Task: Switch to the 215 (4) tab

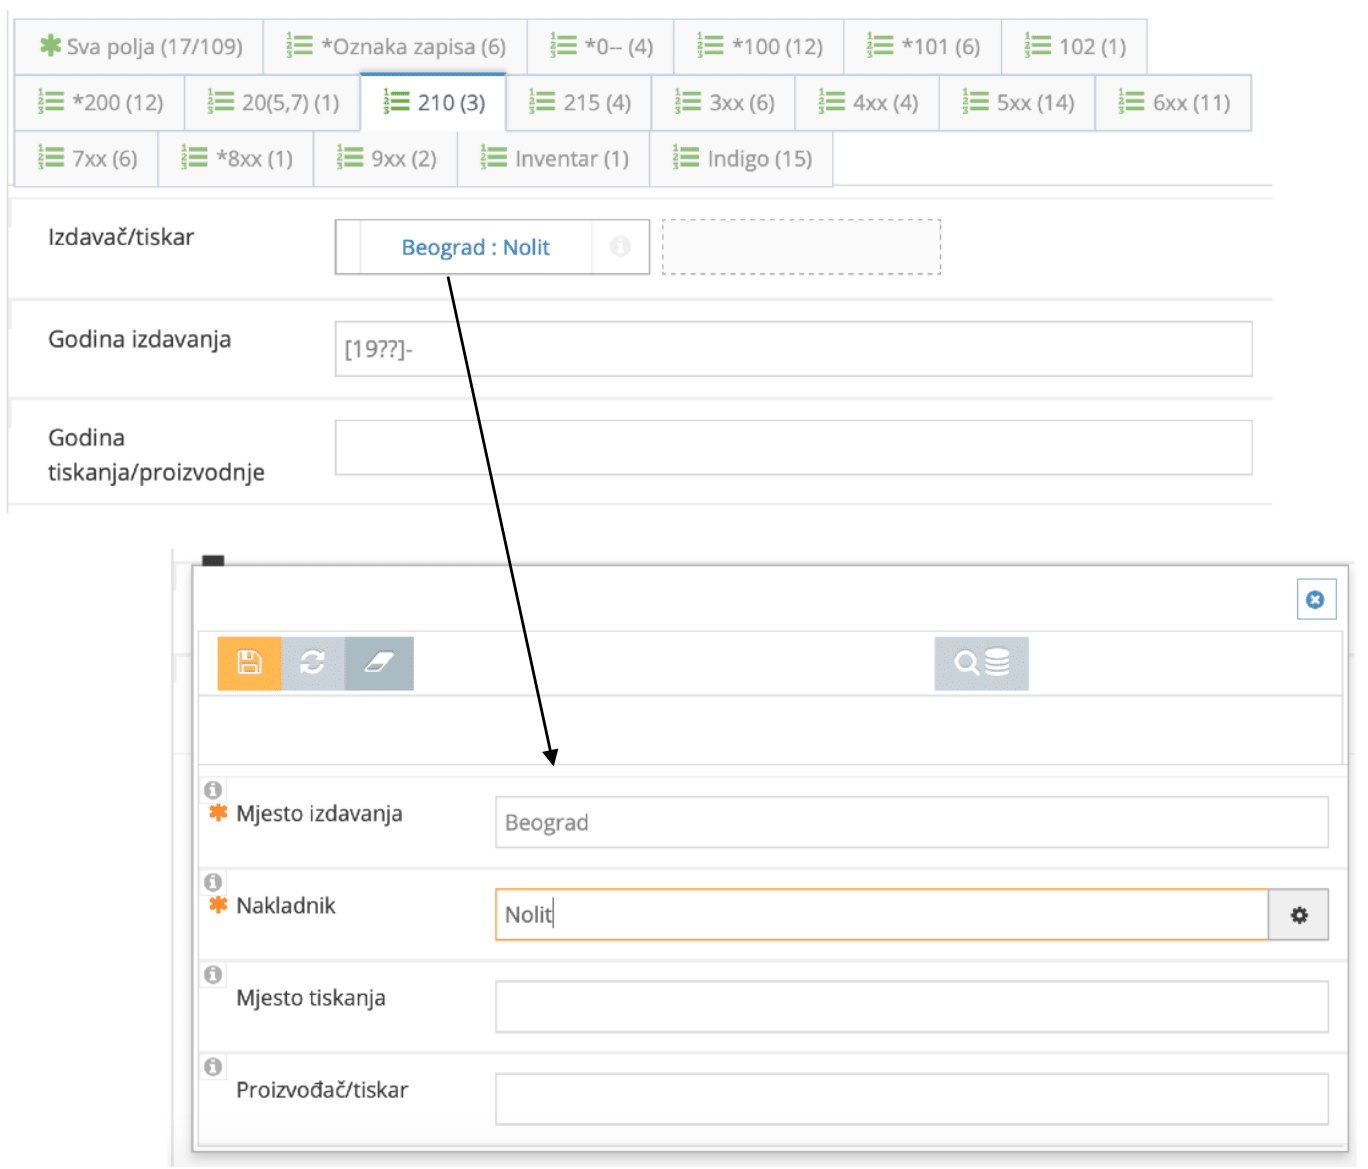Action: (x=579, y=103)
